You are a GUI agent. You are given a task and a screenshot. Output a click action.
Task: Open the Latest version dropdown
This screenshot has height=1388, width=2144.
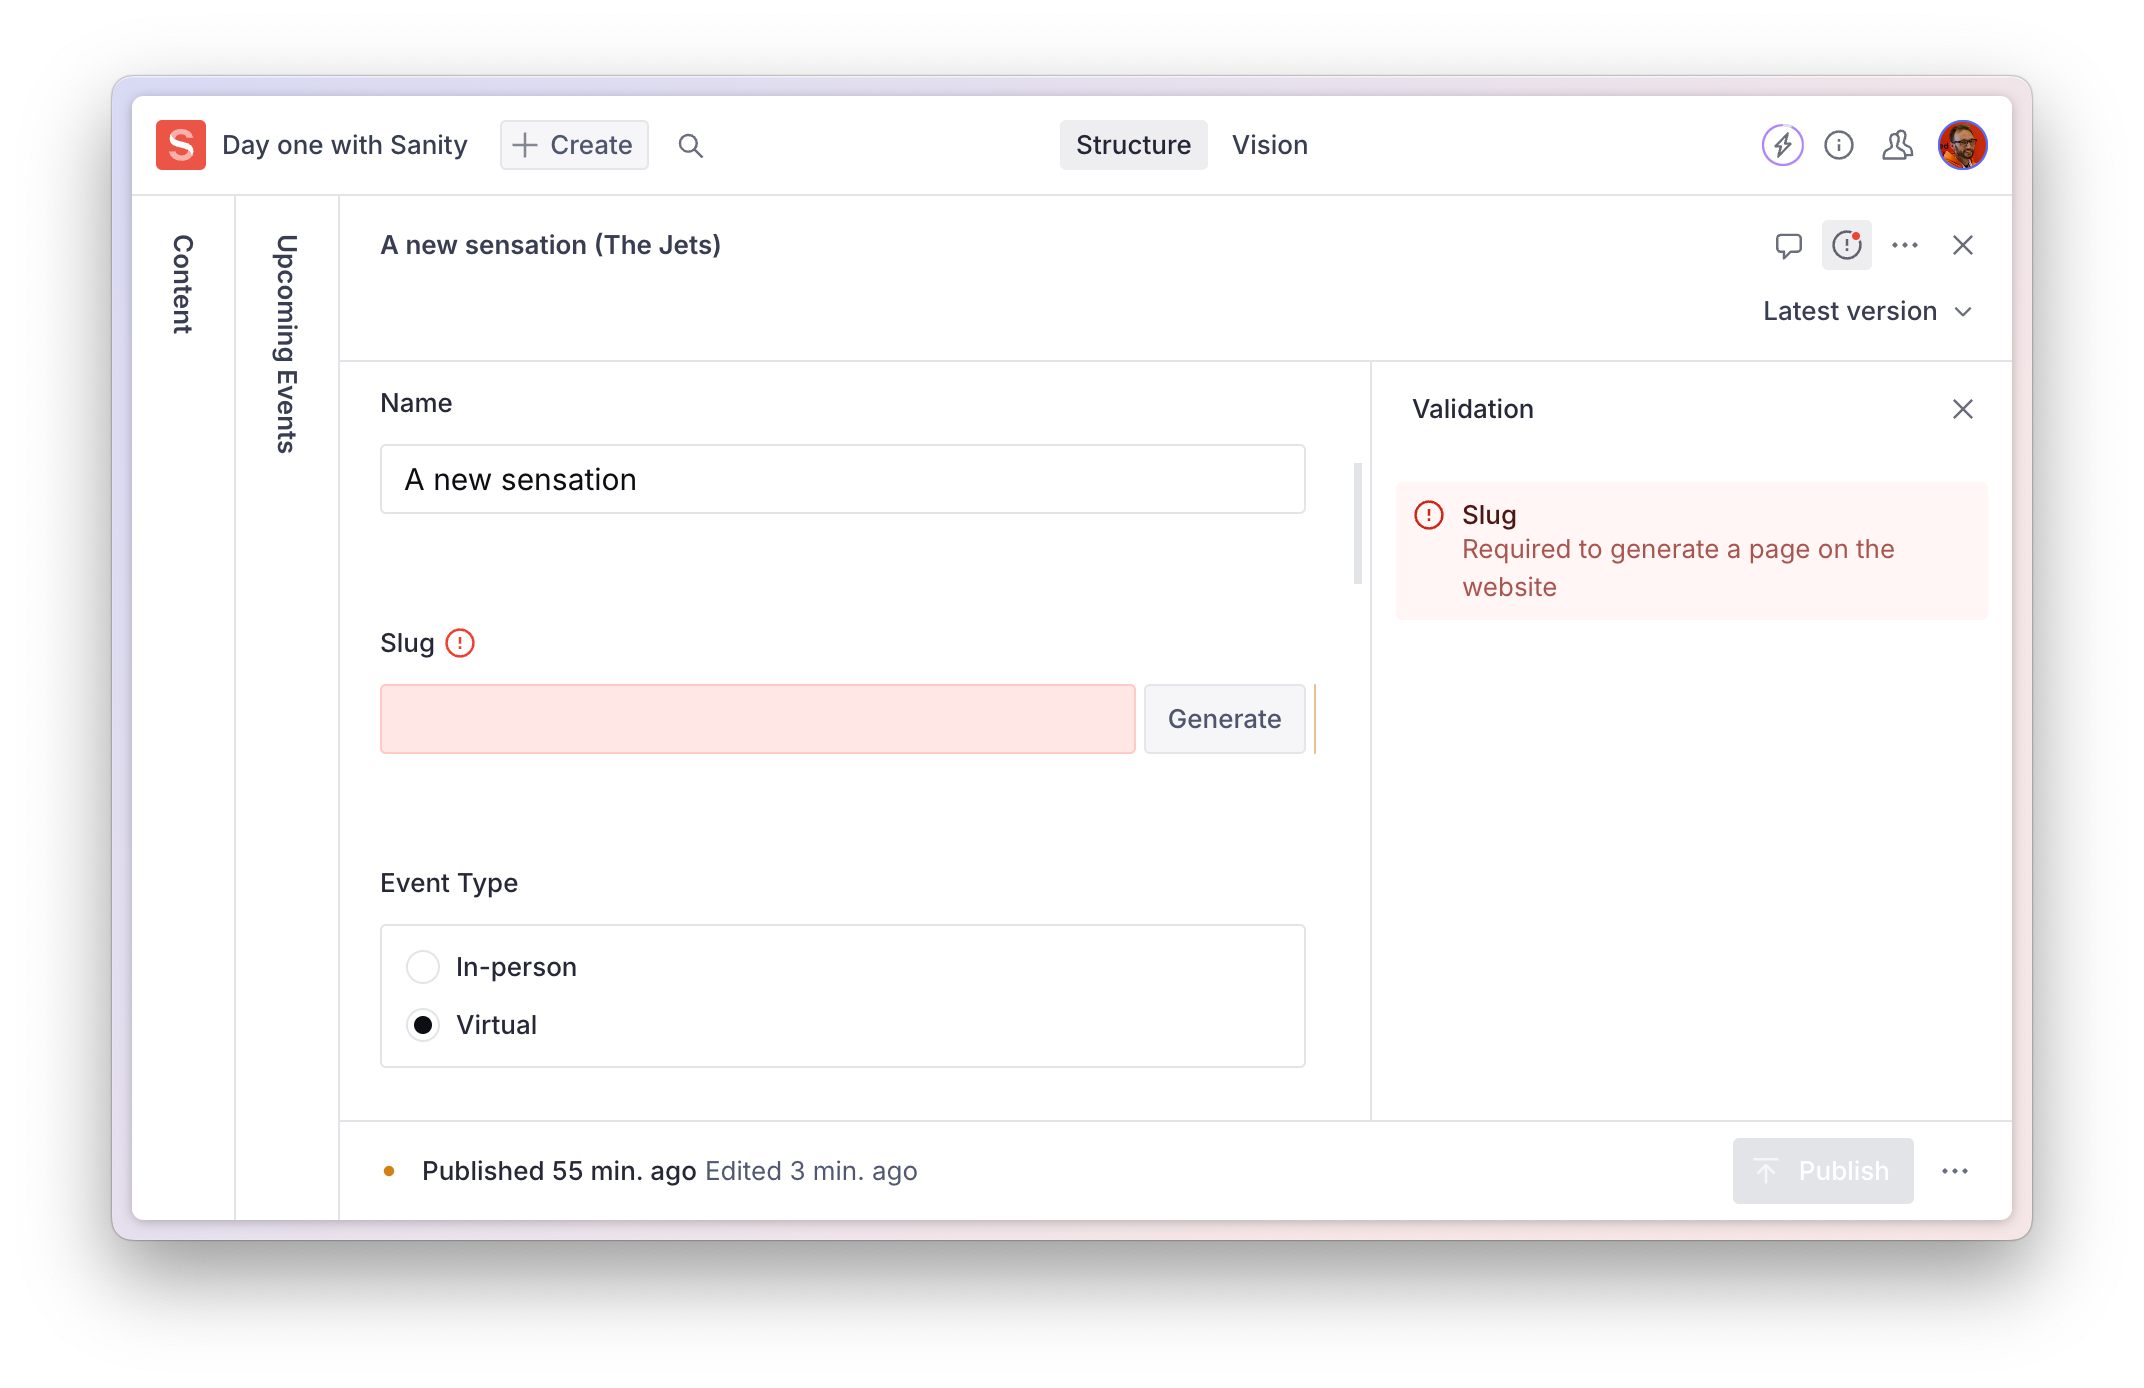point(1867,311)
